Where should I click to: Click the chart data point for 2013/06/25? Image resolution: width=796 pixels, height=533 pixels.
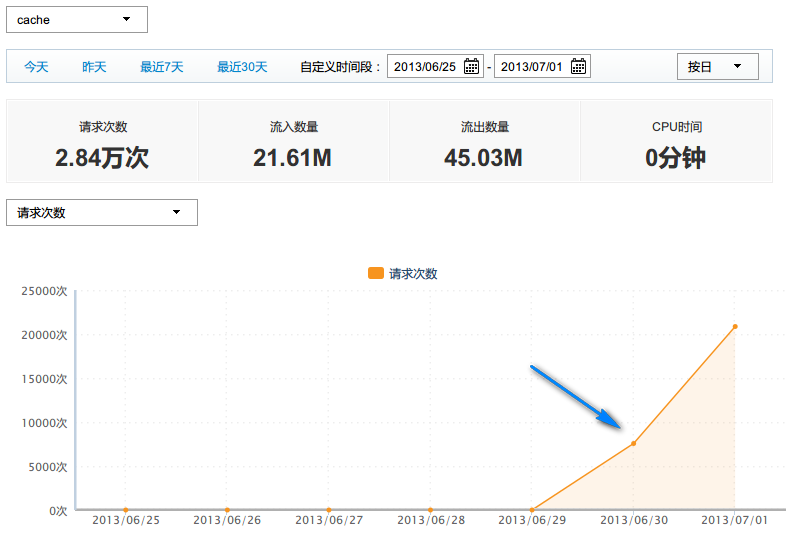click(x=126, y=510)
